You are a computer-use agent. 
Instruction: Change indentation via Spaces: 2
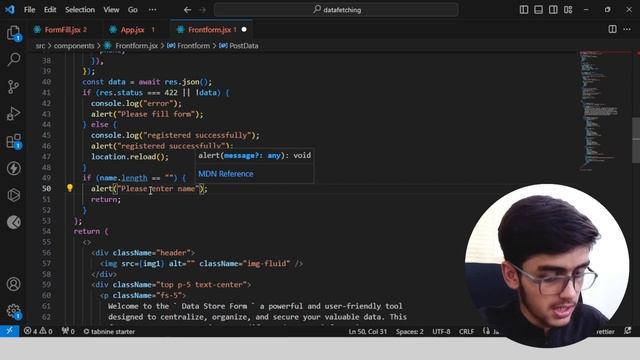(x=409, y=331)
